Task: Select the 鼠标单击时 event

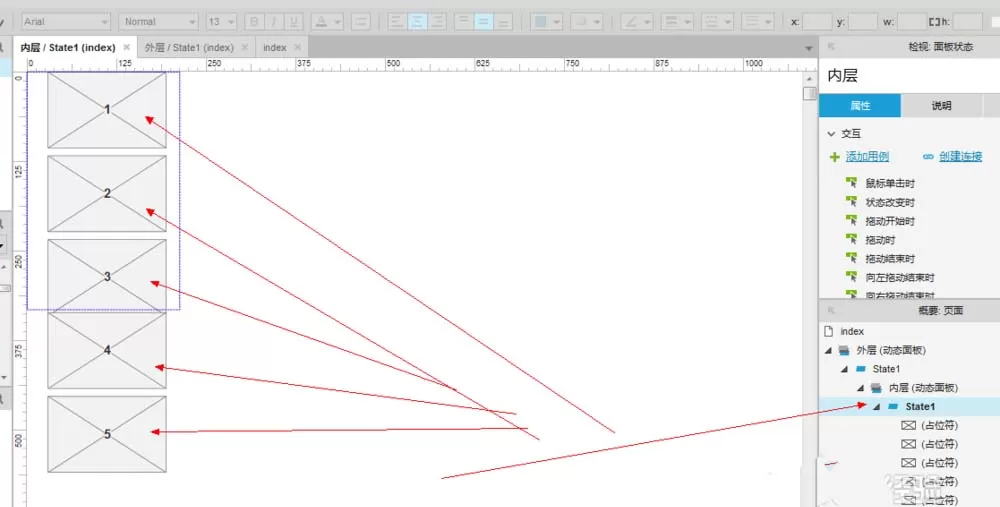Action: click(x=890, y=184)
